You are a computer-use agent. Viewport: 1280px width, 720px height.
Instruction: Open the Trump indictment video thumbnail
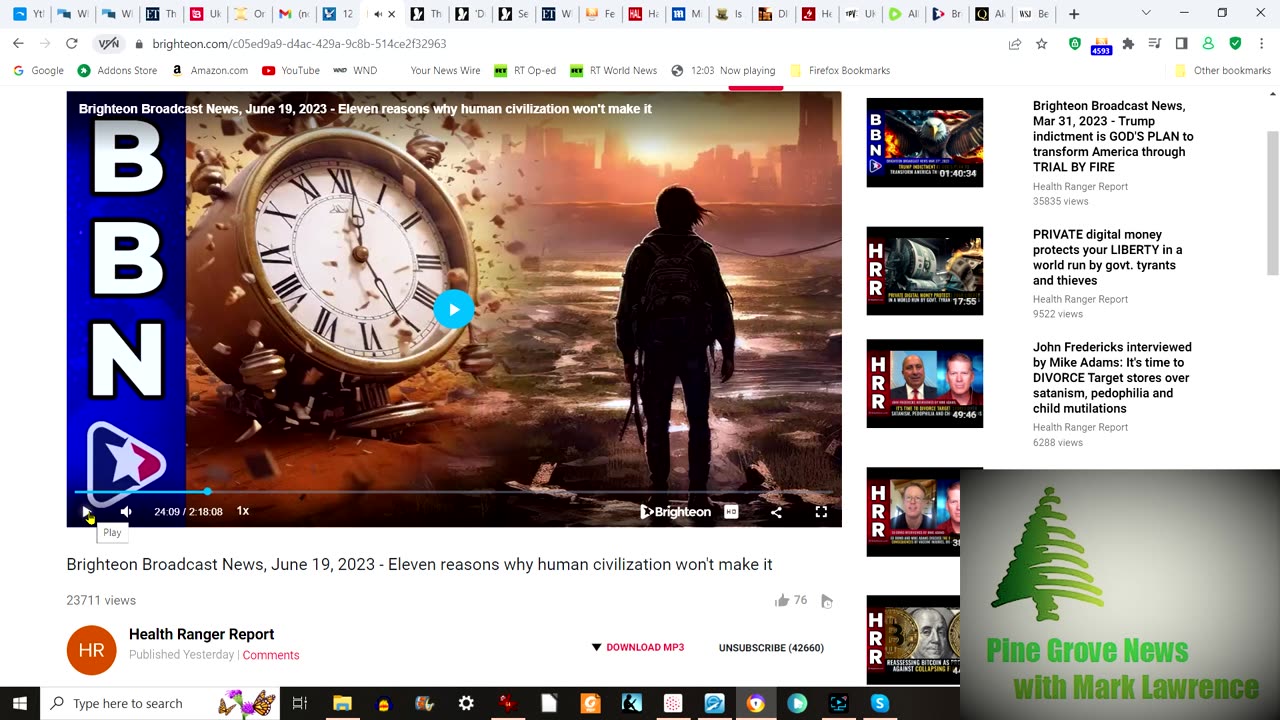925,142
